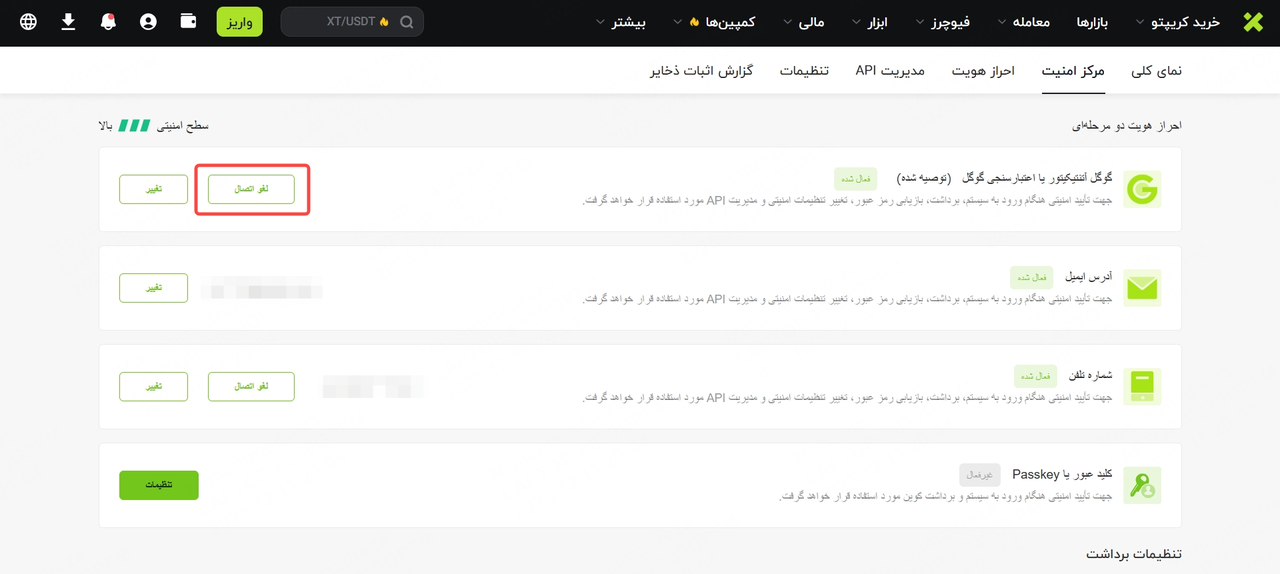Open the user profile icon
This screenshot has height=574, width=1280.
click(x=148, y=21)
